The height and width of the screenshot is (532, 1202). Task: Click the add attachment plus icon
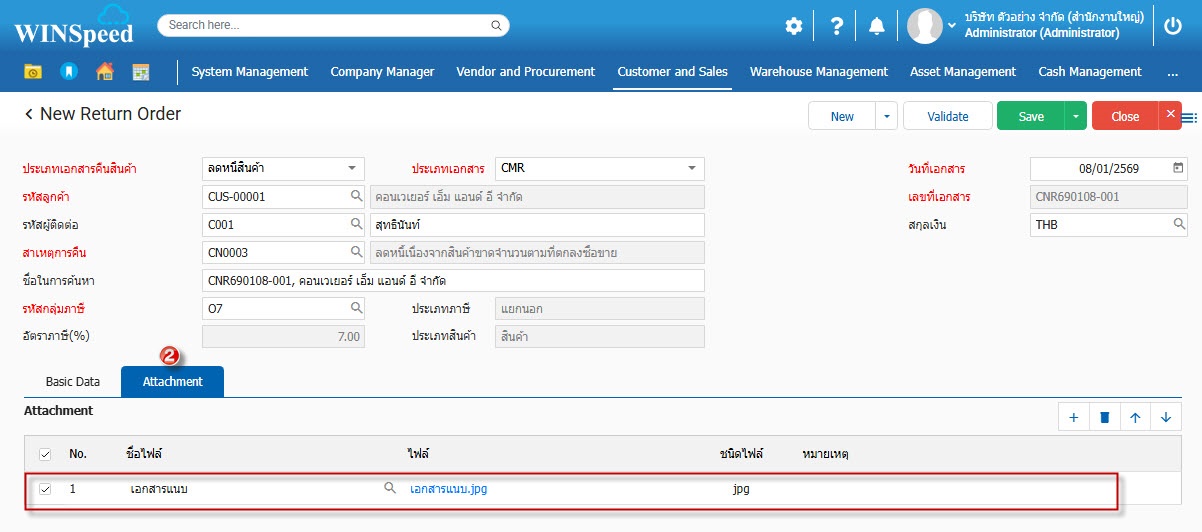click(x=1074, y=418)
